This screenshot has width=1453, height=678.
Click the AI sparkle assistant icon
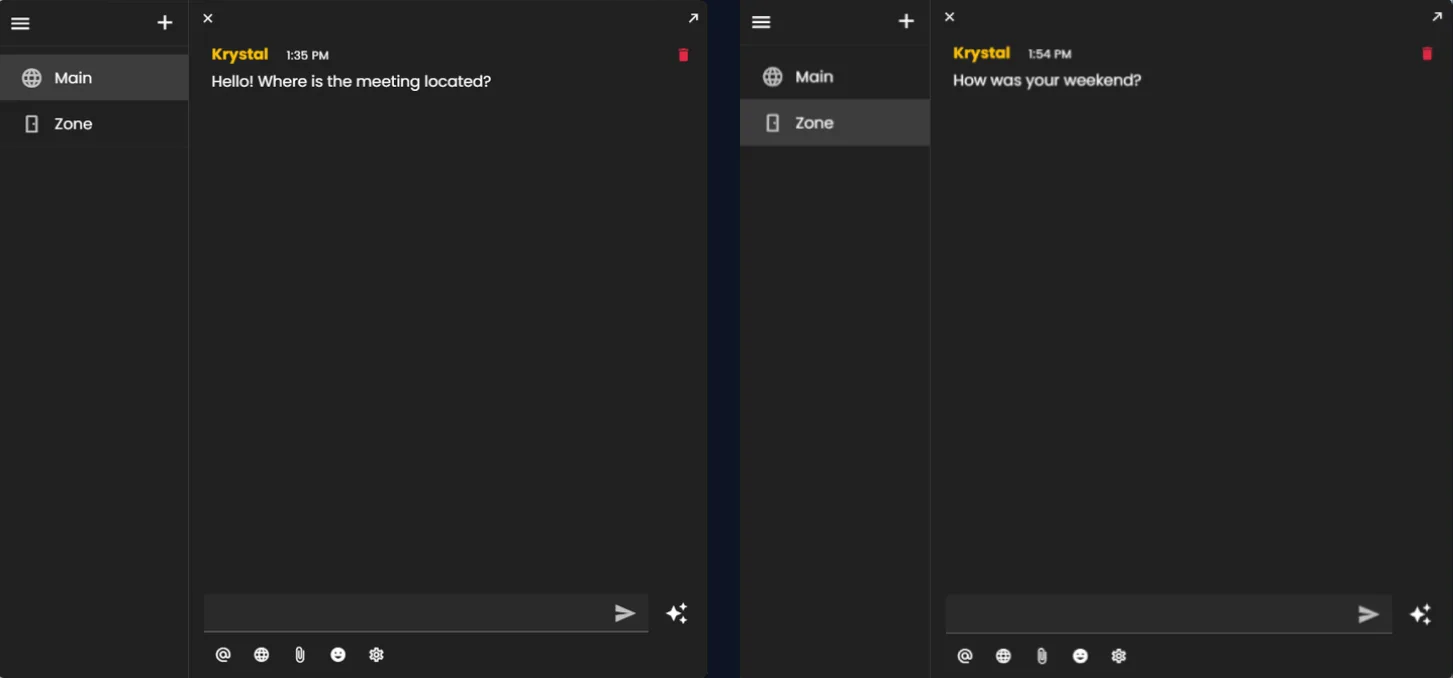(677, 613)
